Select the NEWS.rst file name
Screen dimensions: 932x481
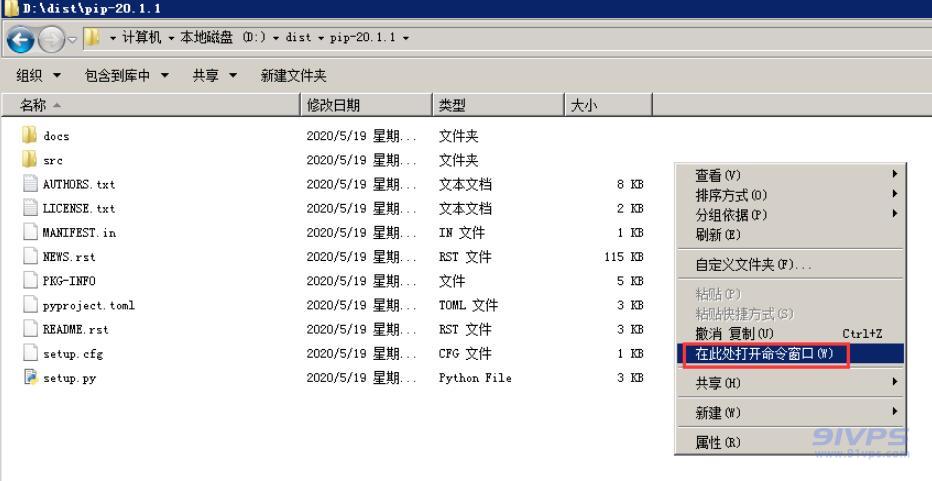tap(69, 257)
